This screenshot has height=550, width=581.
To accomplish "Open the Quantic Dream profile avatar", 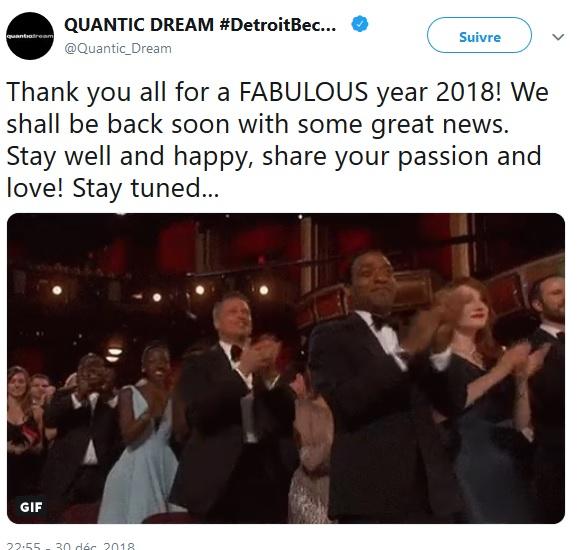I will [30, 36].
